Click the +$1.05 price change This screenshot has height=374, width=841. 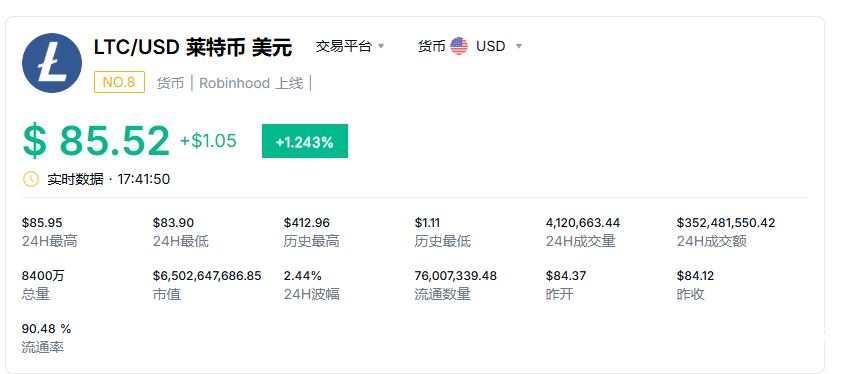tap(208, 141)
